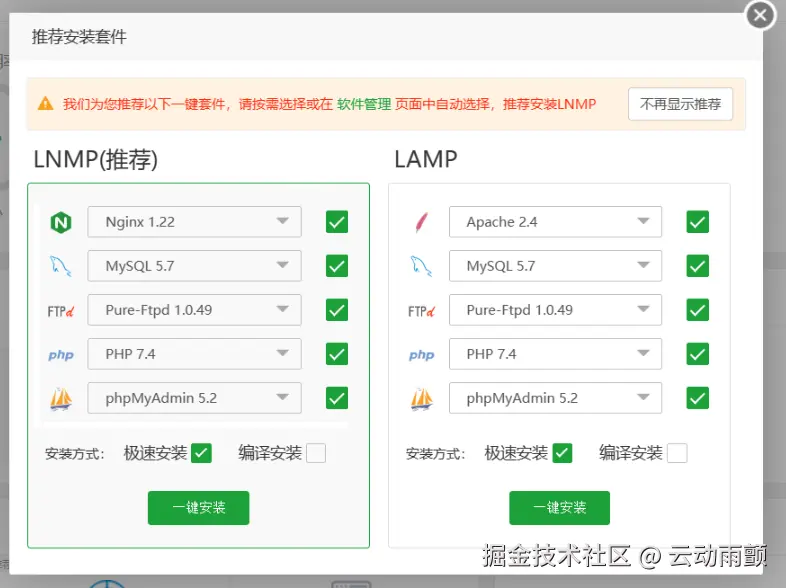Click the LNMP(推荐) heading

tap(96, 160)
